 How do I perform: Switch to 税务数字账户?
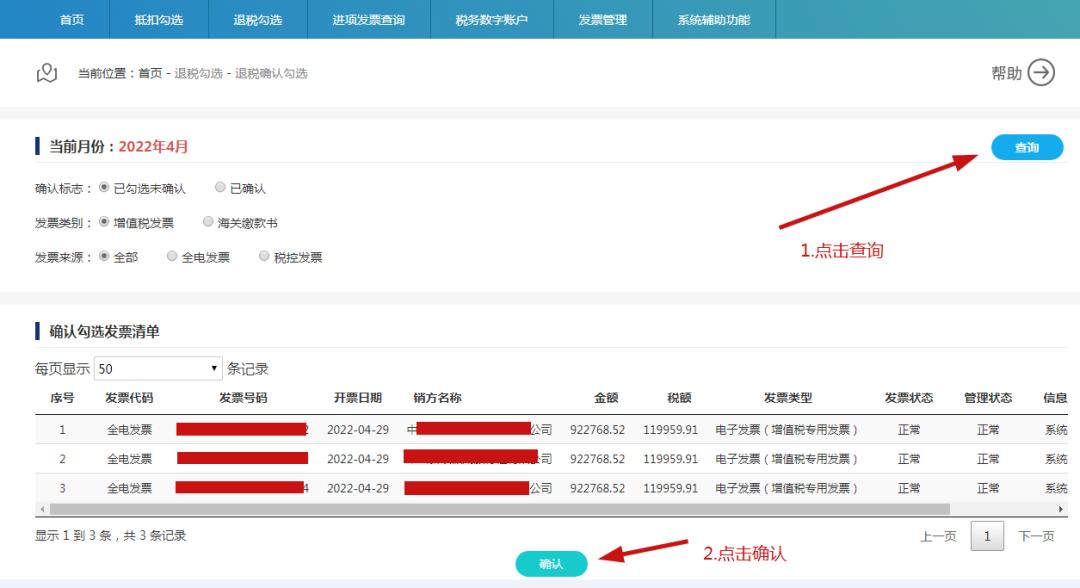click(x=494, y=19)
